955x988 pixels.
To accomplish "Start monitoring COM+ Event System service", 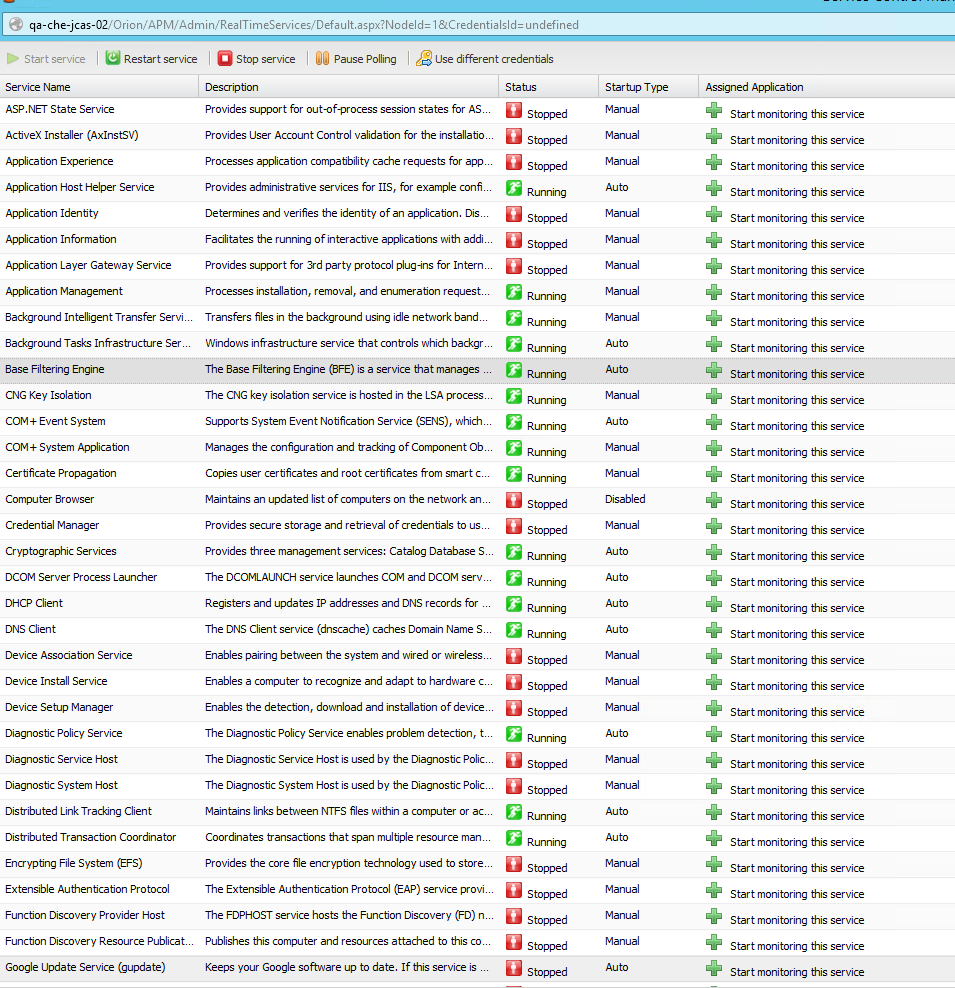I will 797,426.
